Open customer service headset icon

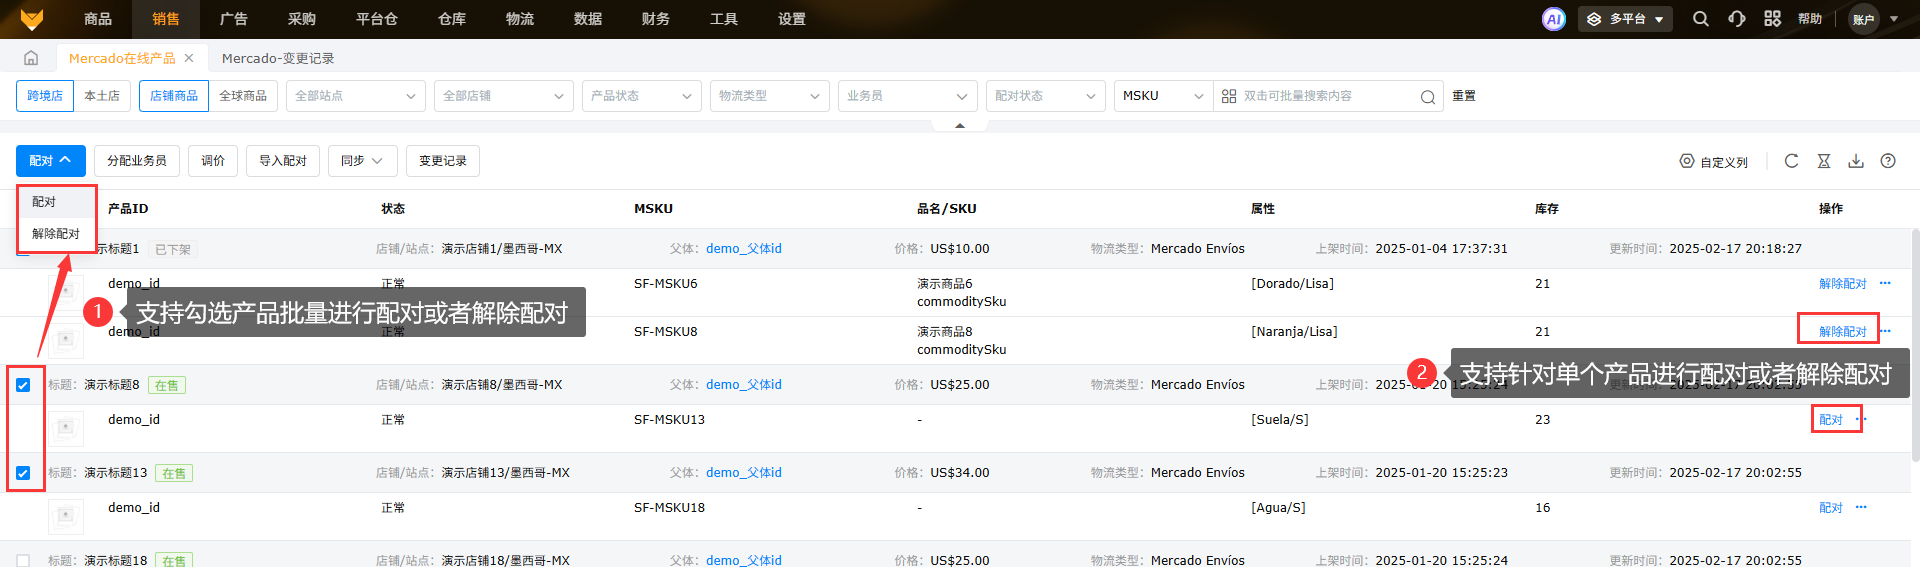pyautogui.click(x=1736, y=19)
